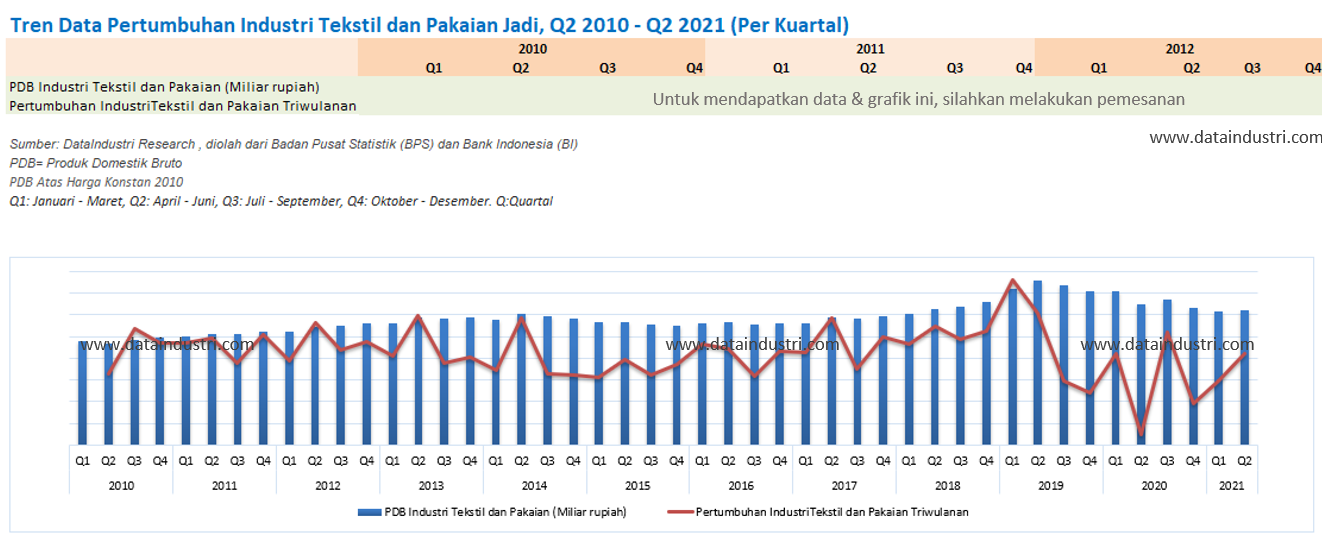Click the 2010 year header in the table

pos(533,49)
